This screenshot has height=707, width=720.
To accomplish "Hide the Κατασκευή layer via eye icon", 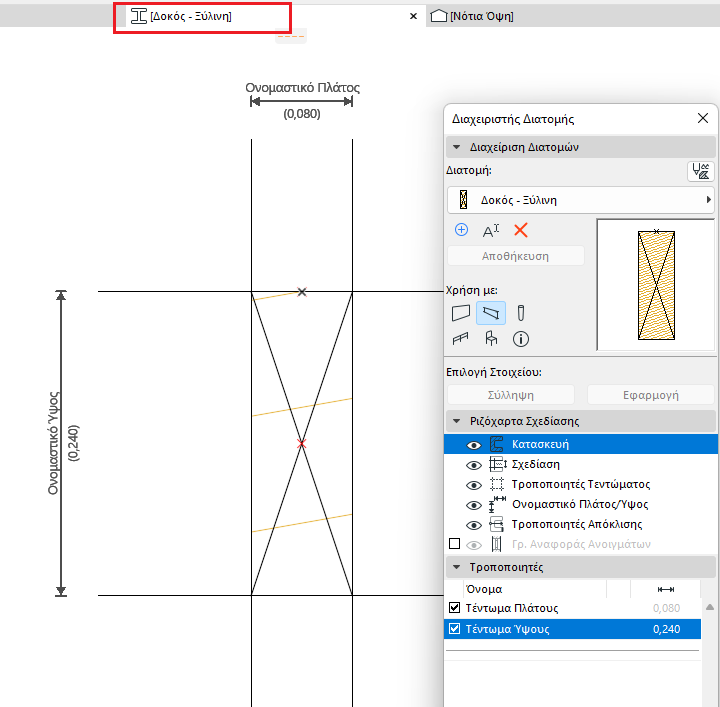I will click(x=473, y=444).
